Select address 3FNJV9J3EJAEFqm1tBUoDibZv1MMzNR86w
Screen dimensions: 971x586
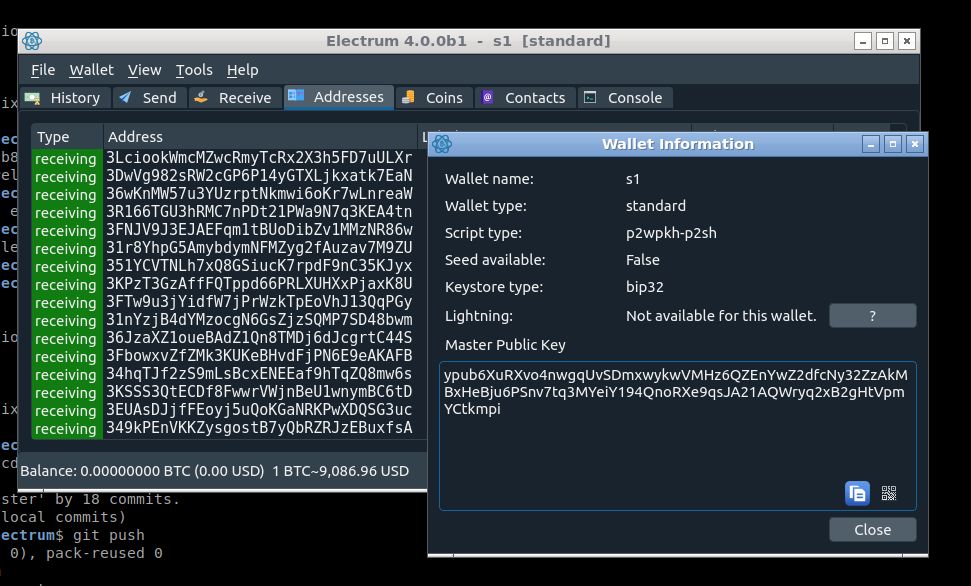(259, 230)
